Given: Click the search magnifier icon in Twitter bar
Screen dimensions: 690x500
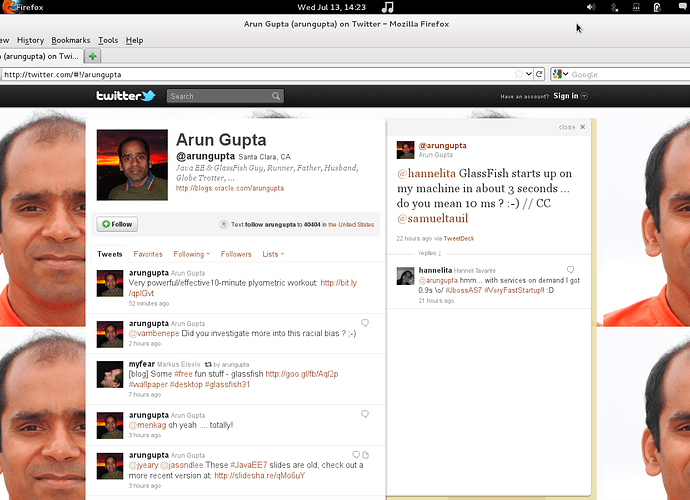Looking at the screenshot, I should [x=275, y=96].
